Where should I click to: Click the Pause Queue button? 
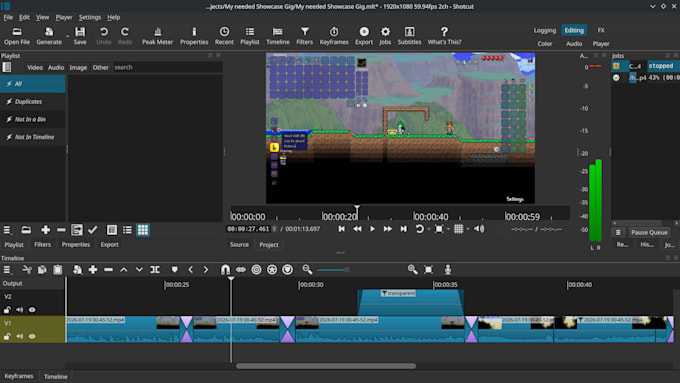pyautogui.click(x=649, y=232)
